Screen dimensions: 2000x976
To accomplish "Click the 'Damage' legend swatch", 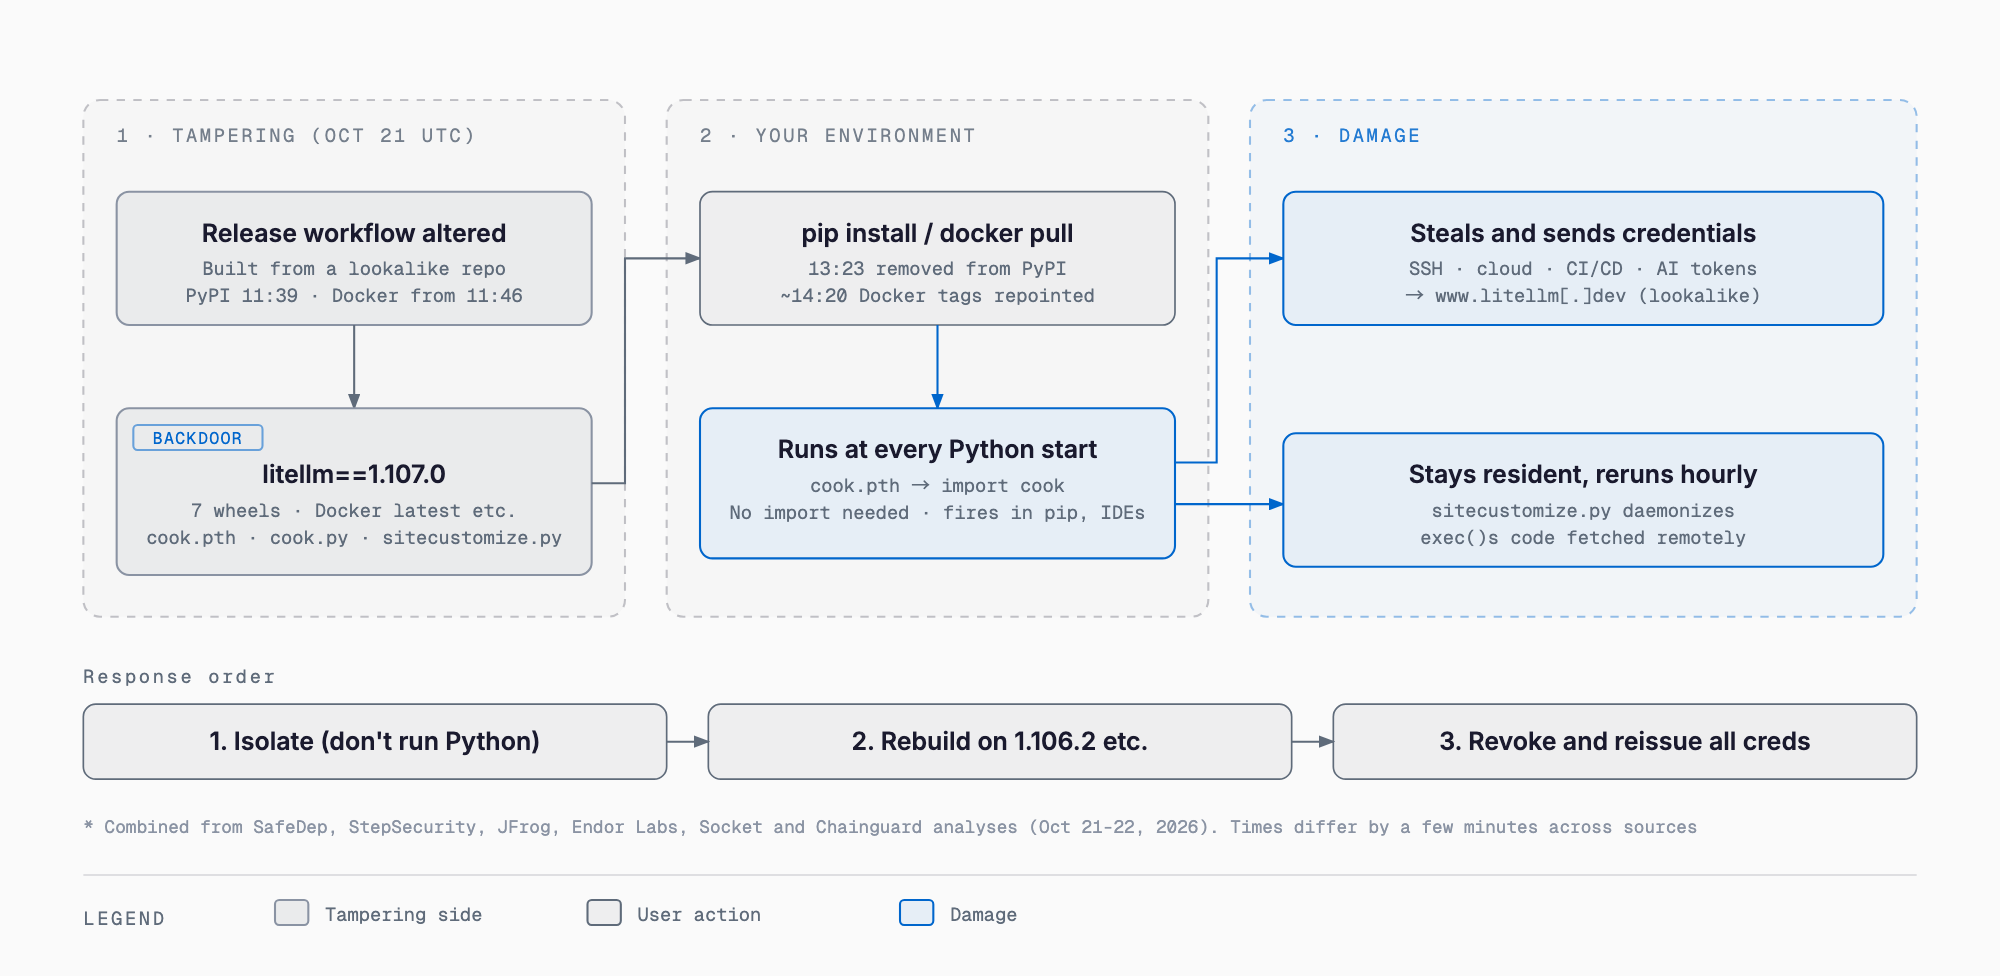I will click(917, 913).
